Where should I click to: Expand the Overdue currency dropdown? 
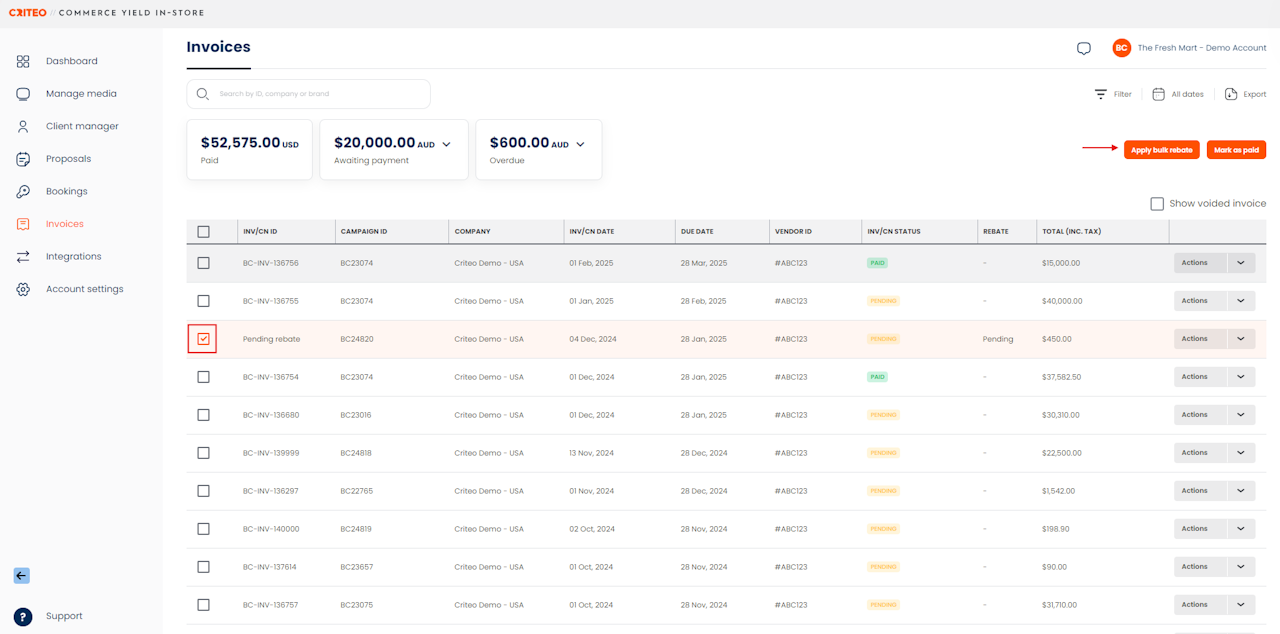[580, 144]
